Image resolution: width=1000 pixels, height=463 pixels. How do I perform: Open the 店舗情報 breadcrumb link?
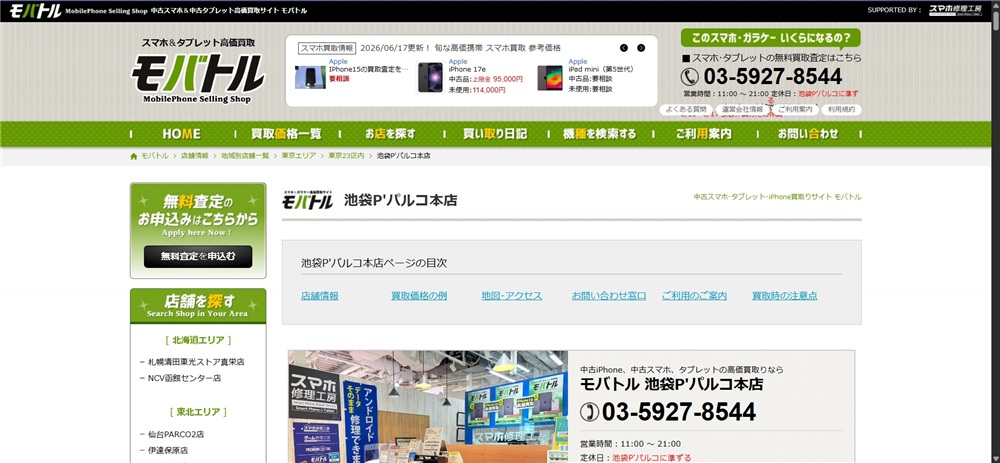coord(195,156)
